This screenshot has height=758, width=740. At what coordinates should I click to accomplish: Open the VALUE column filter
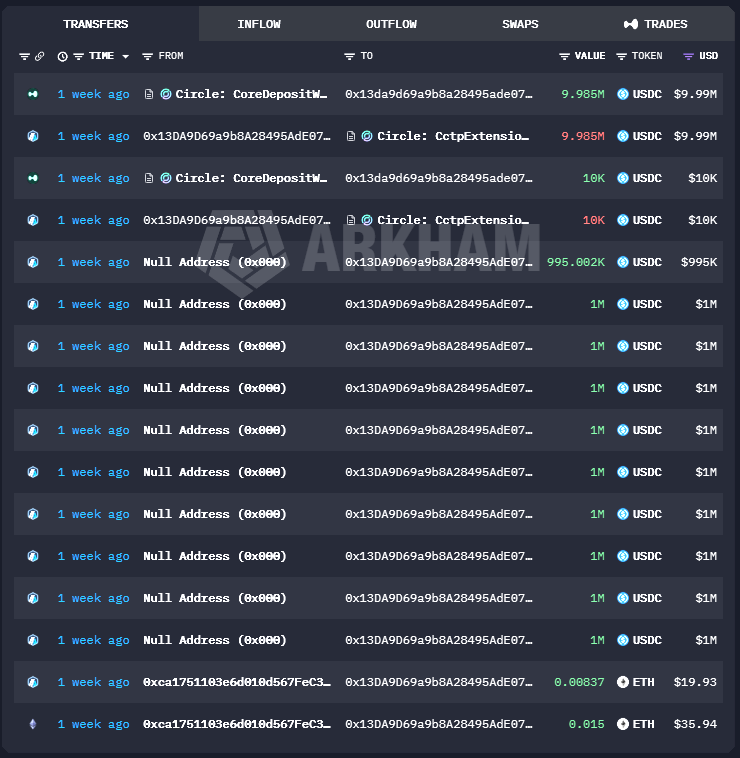point(564,57)
